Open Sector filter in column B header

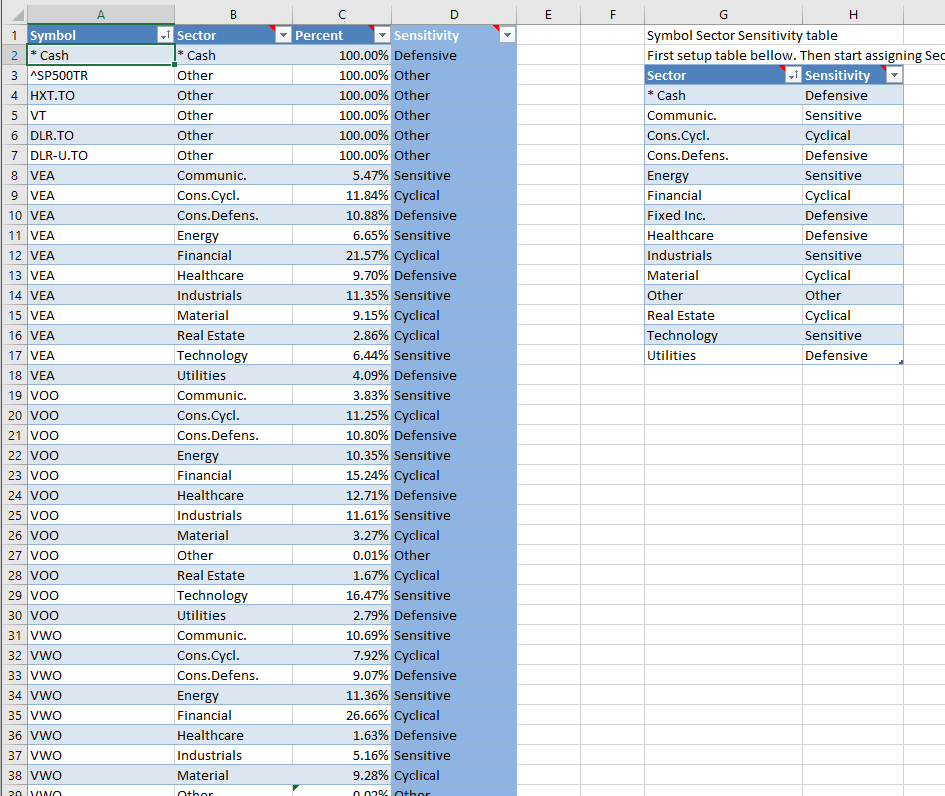(283, 35)
